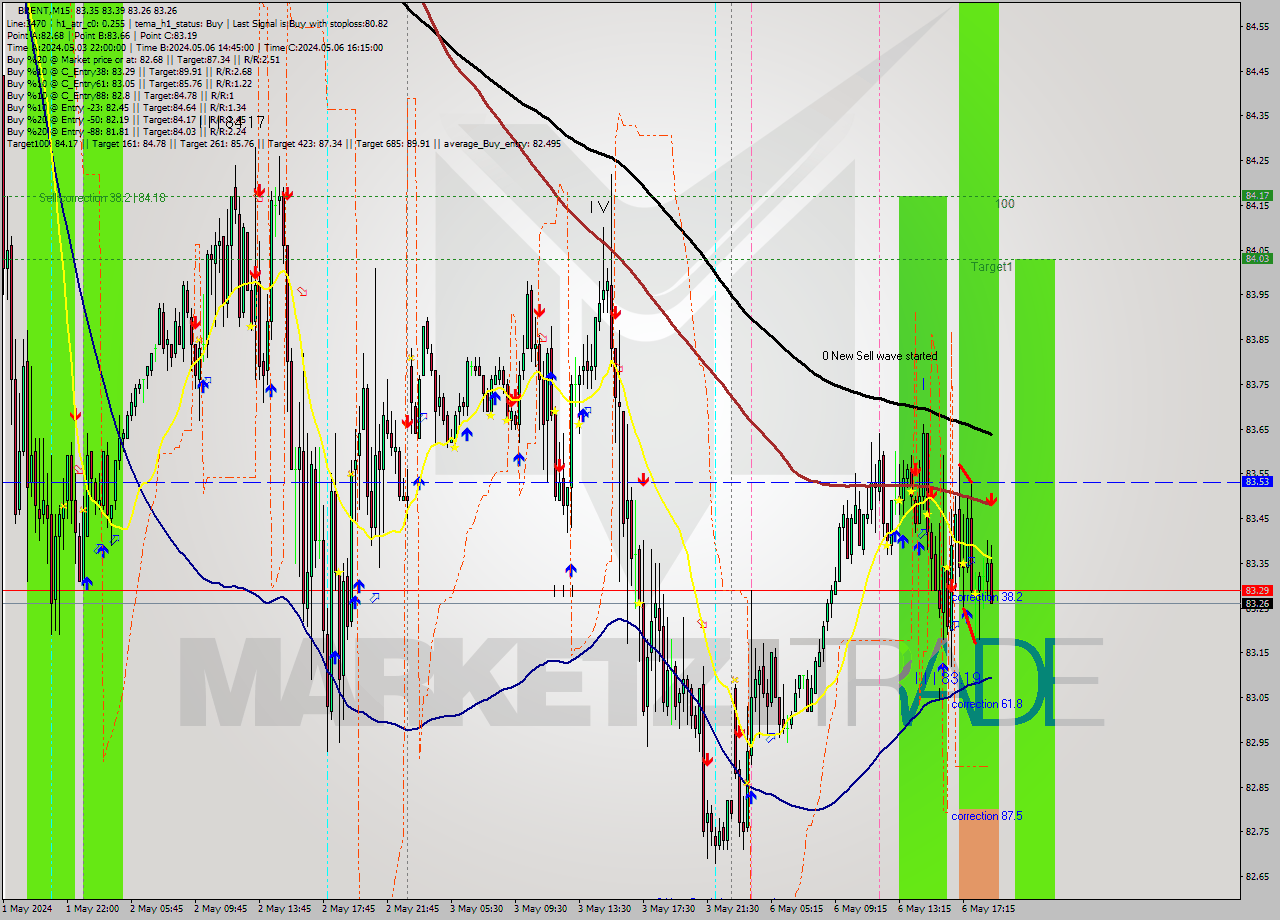Click the Sell correction 38.2 | 84.18 label

tap(100, 196)
